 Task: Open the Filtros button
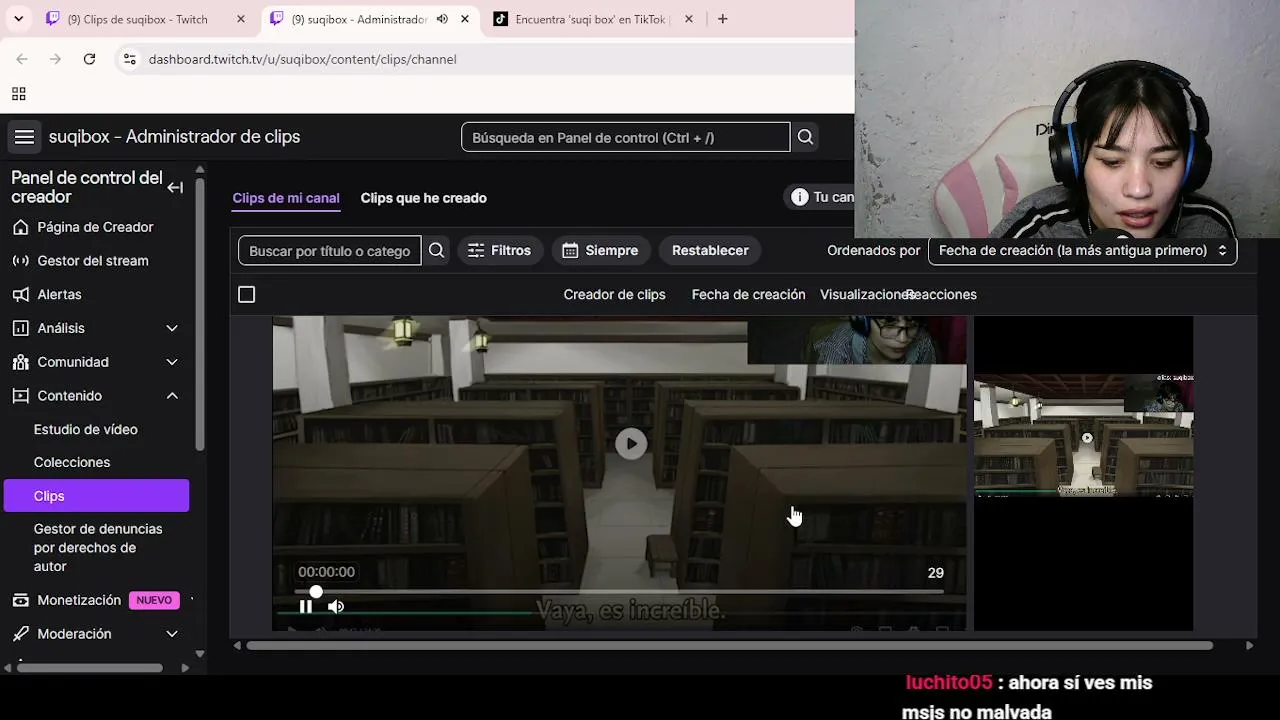pos(500,250)
